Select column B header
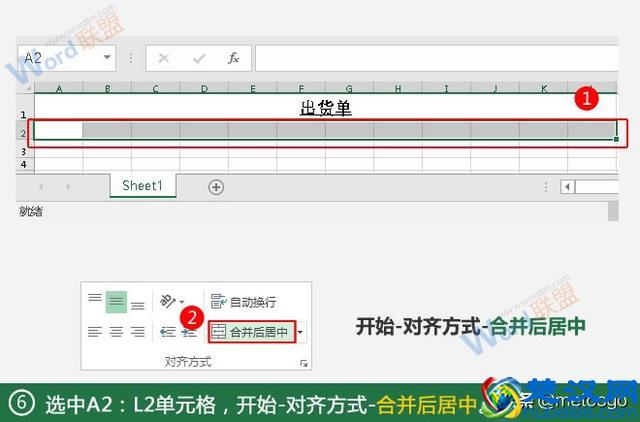The image size is (640, 422). click(x=107, y=88)
